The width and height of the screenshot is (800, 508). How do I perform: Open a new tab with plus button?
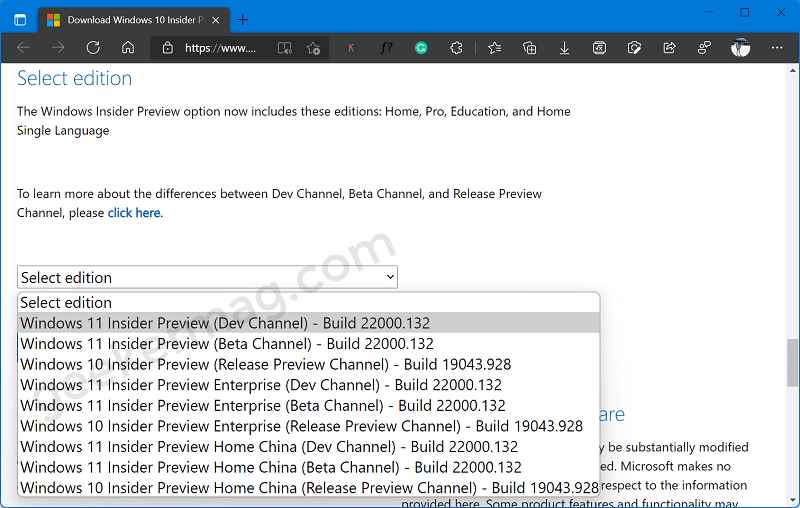(x=243, y=20)
